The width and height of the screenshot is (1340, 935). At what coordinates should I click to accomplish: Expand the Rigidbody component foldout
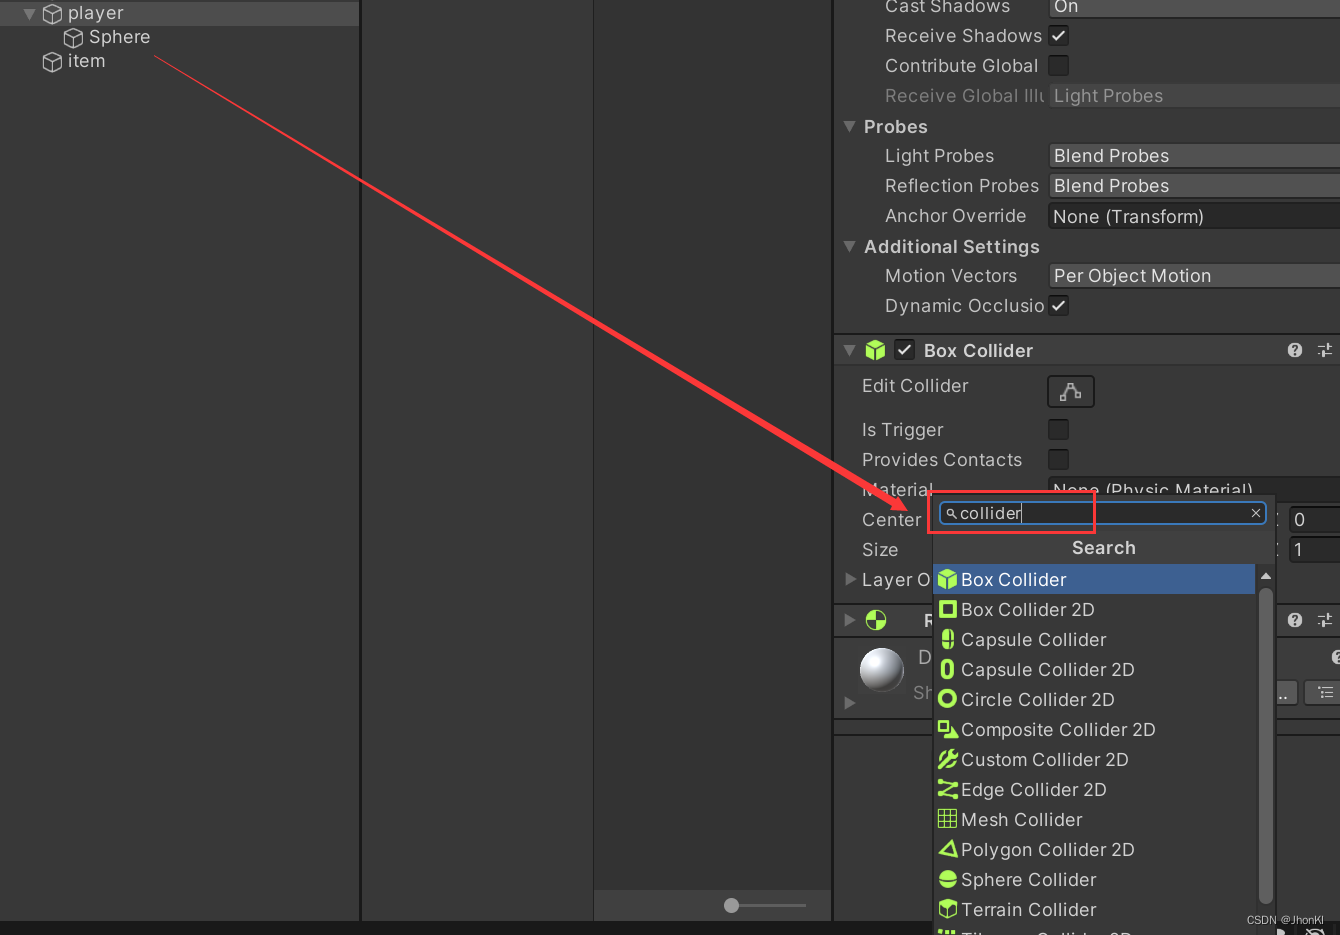[x=850, y=620]
